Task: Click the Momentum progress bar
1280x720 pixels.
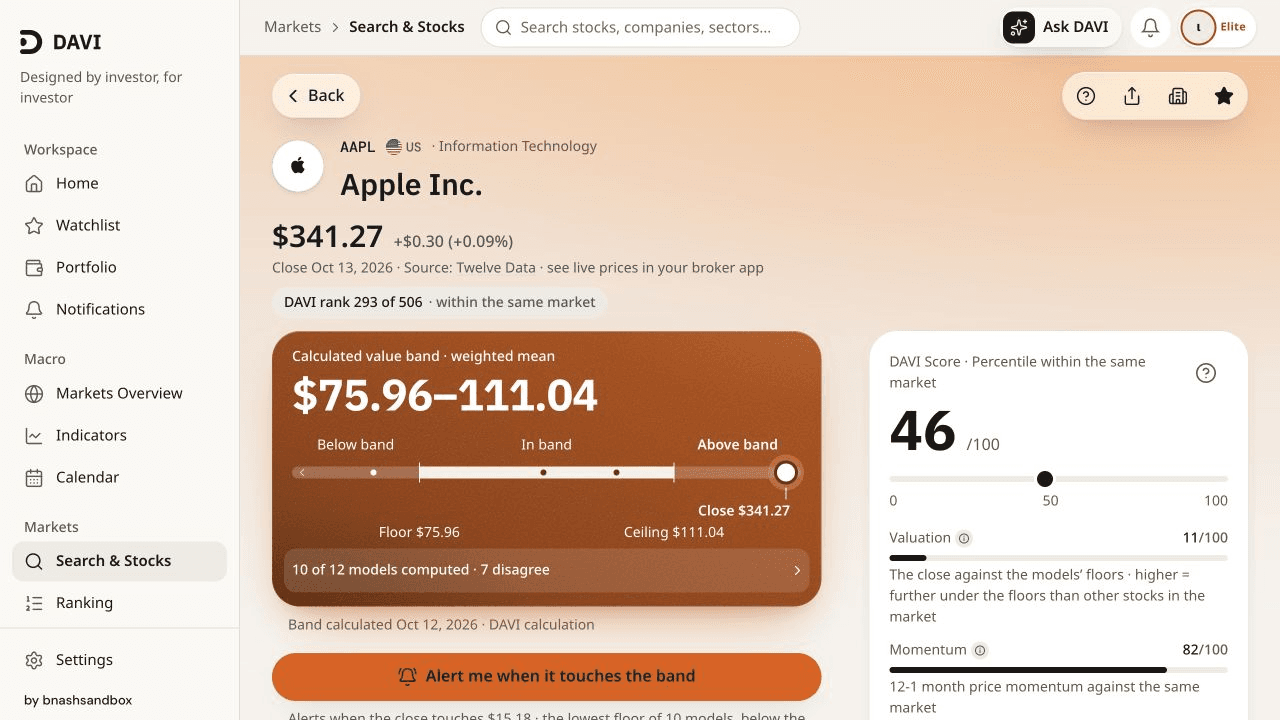Action: (x=1058, y=670)
